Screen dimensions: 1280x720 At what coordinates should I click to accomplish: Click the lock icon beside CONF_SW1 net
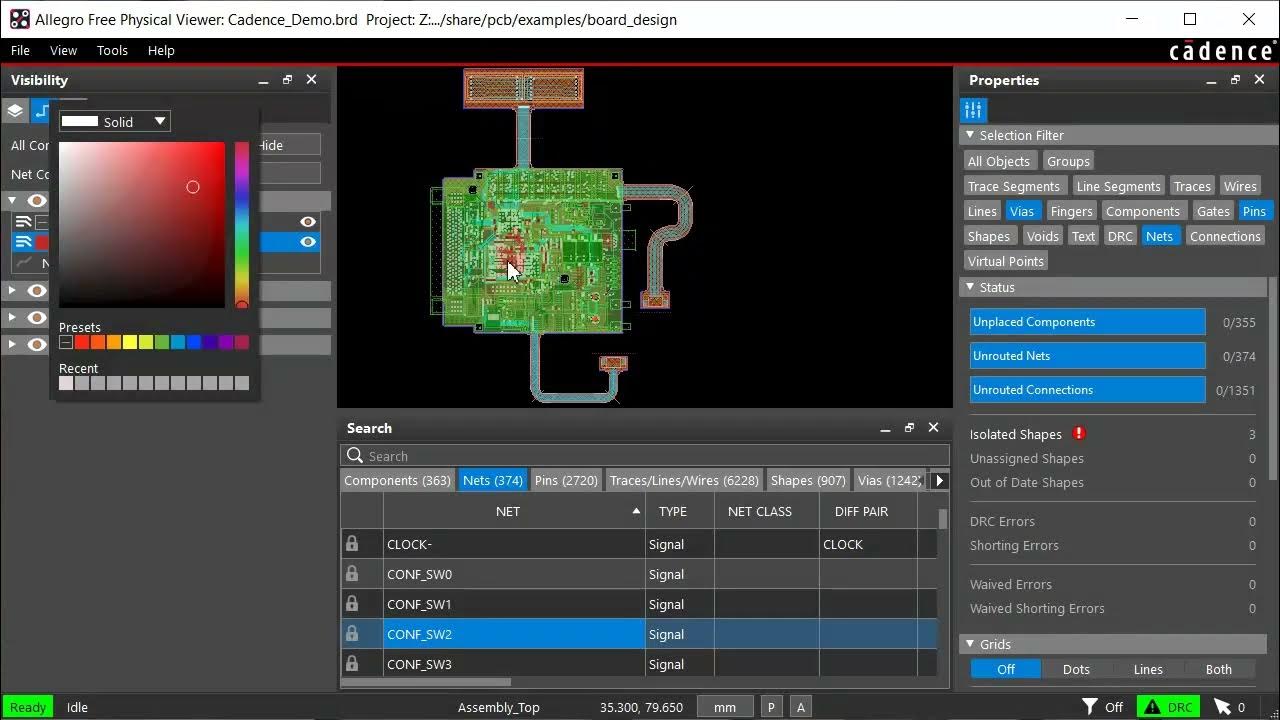click(352, 604)
